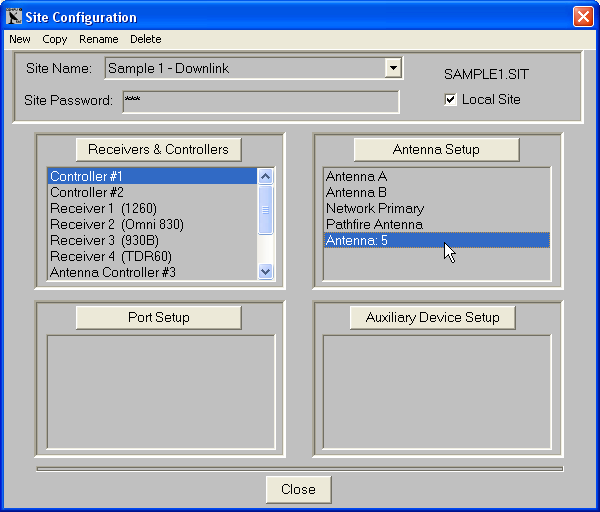Screen dimensions: 600x512
Task: Click the Close button at bottom
Action: point(298,489)
